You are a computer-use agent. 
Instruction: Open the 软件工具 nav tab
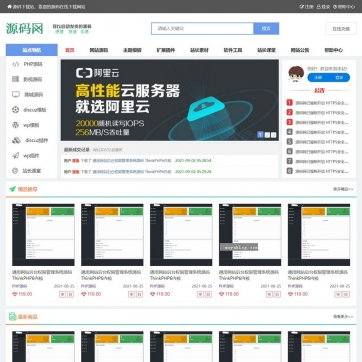pos(233,50)
